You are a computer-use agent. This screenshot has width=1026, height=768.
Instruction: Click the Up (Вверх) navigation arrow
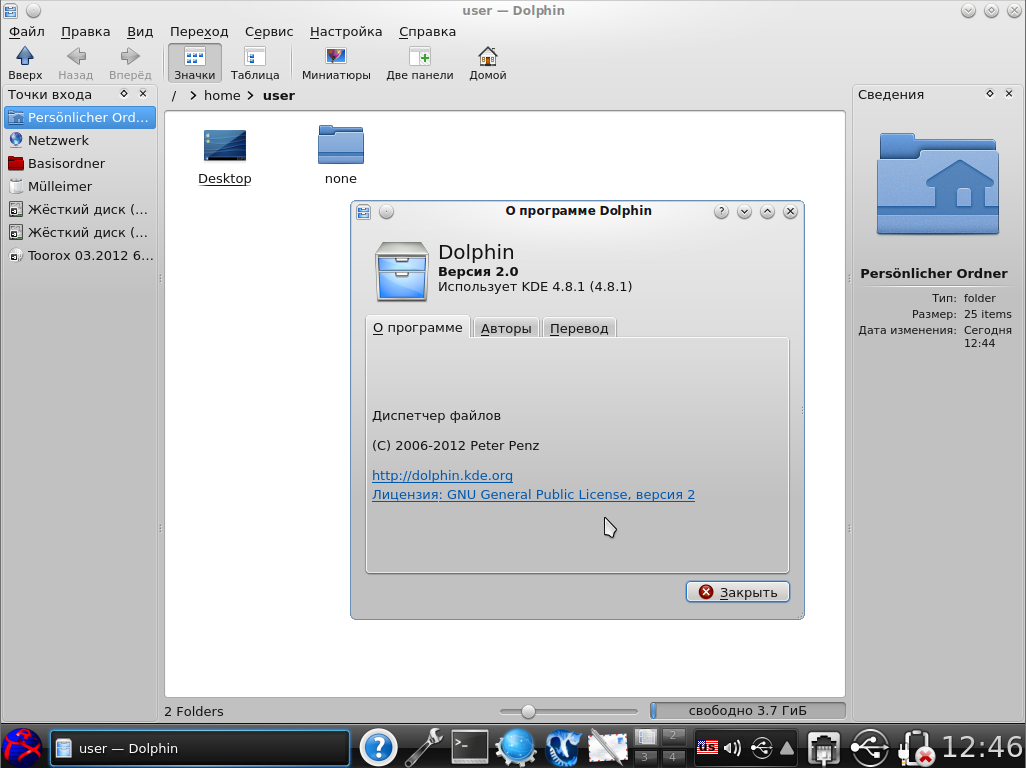pos(25,62)
